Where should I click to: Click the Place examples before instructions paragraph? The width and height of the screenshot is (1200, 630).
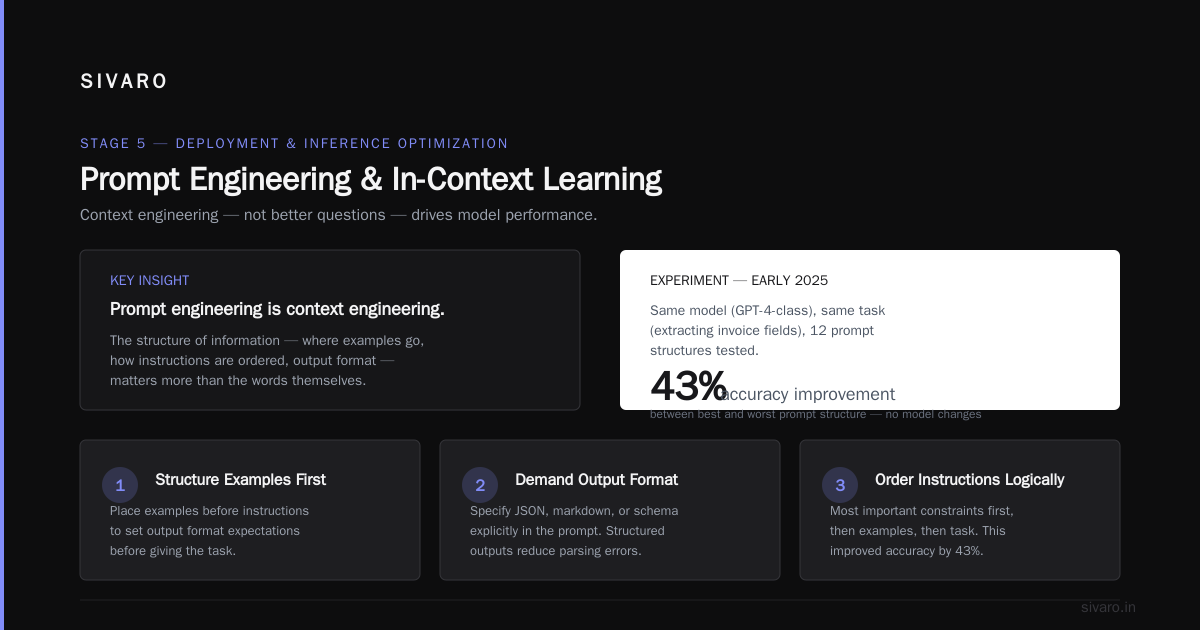pos(209,531)
